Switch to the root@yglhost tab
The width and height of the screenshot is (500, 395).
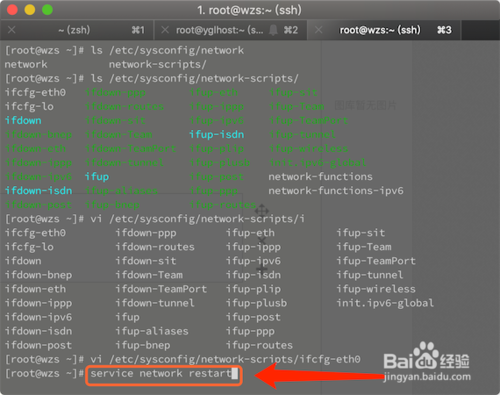(x=231, y=30)
